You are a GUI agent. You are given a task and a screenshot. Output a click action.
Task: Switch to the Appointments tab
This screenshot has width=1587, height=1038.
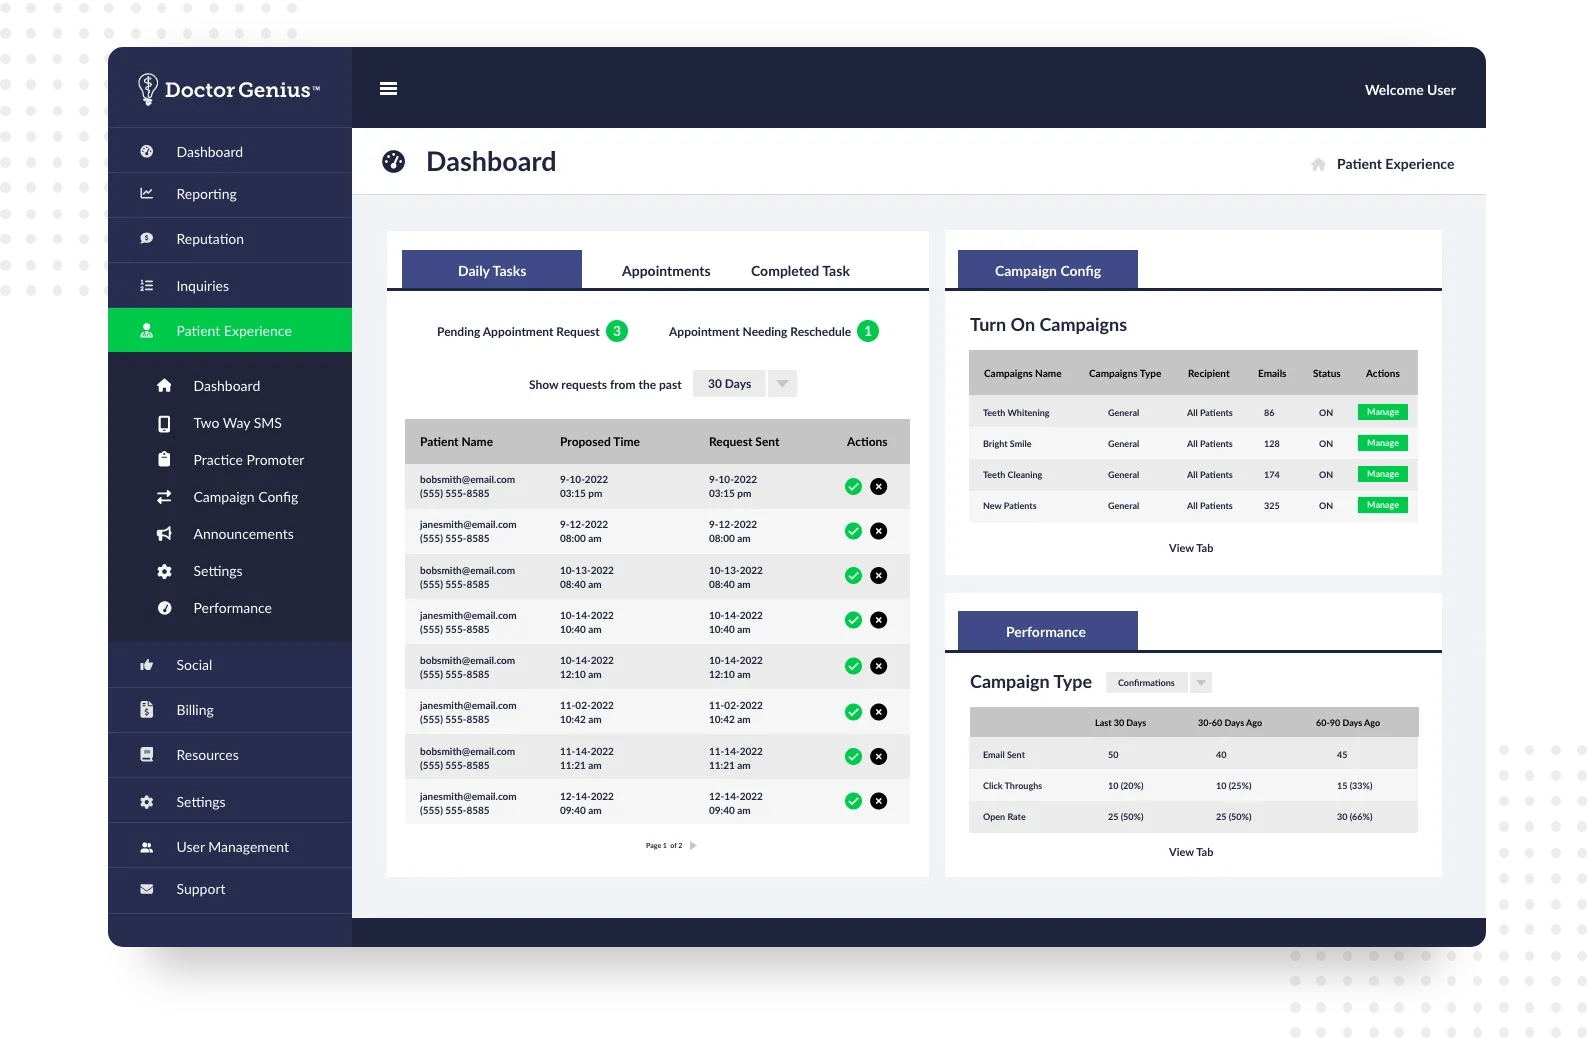(666, 271)
